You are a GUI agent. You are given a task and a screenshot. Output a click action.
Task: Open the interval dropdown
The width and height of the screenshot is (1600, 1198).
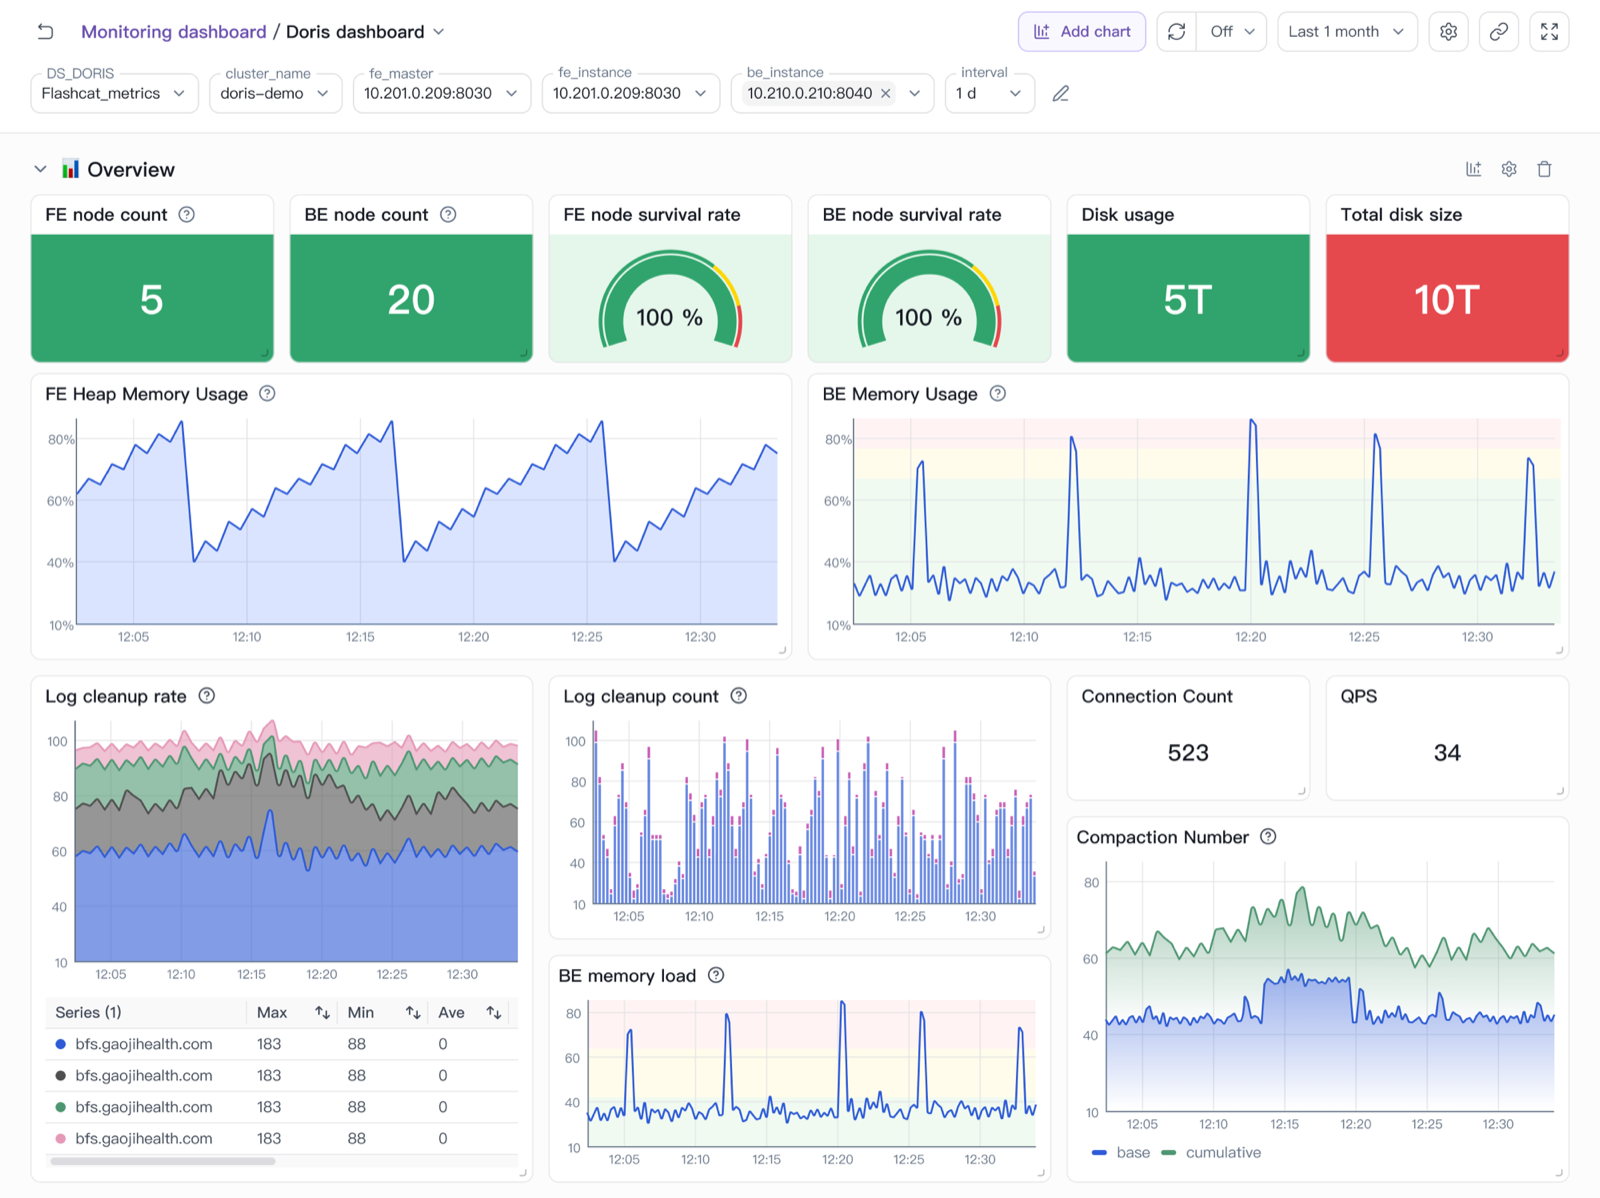pos(989,93)
